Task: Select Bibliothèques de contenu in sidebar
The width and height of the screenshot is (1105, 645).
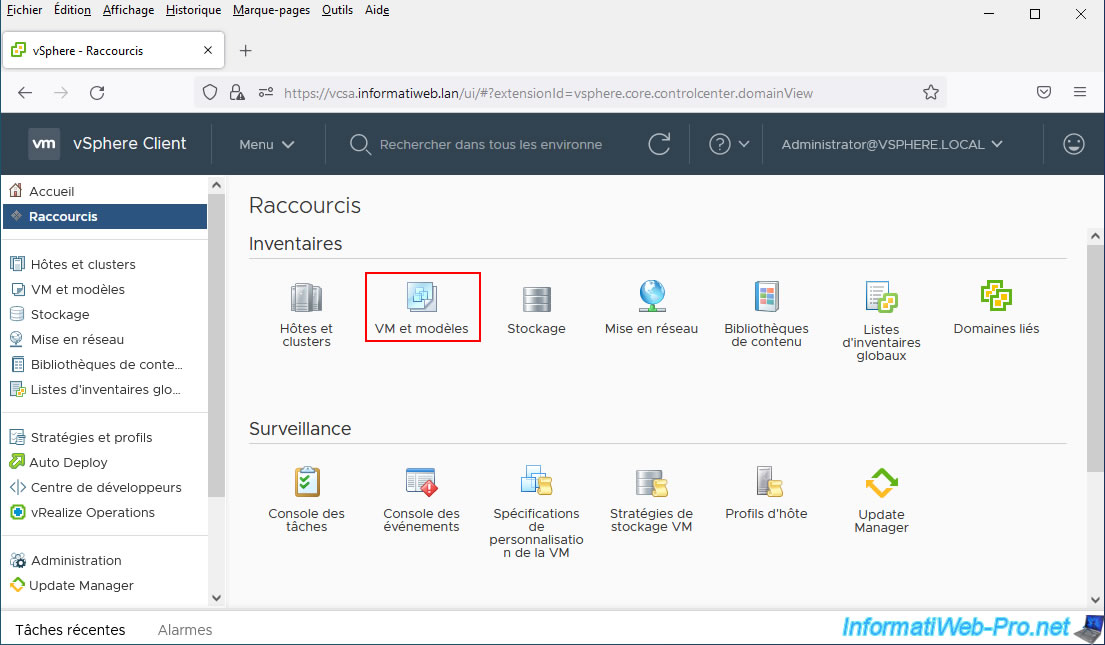Action: tap(105, 364)
